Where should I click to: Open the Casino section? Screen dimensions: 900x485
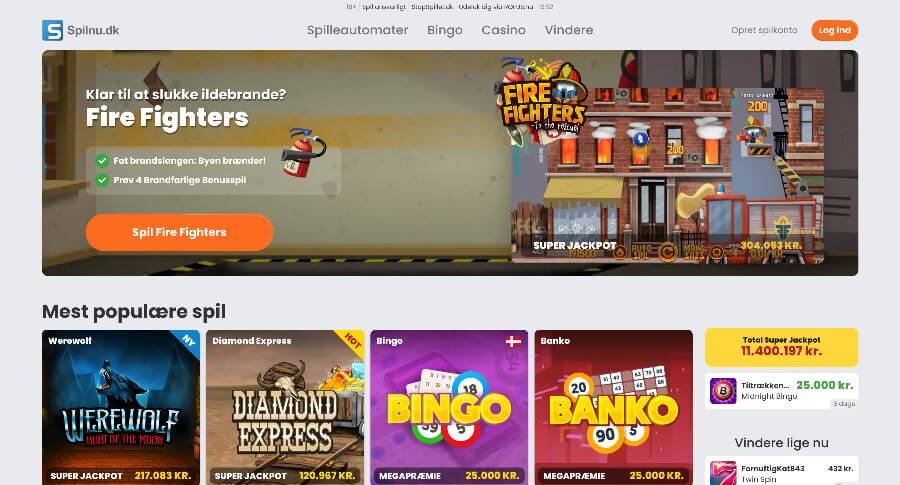pos(503,30)
